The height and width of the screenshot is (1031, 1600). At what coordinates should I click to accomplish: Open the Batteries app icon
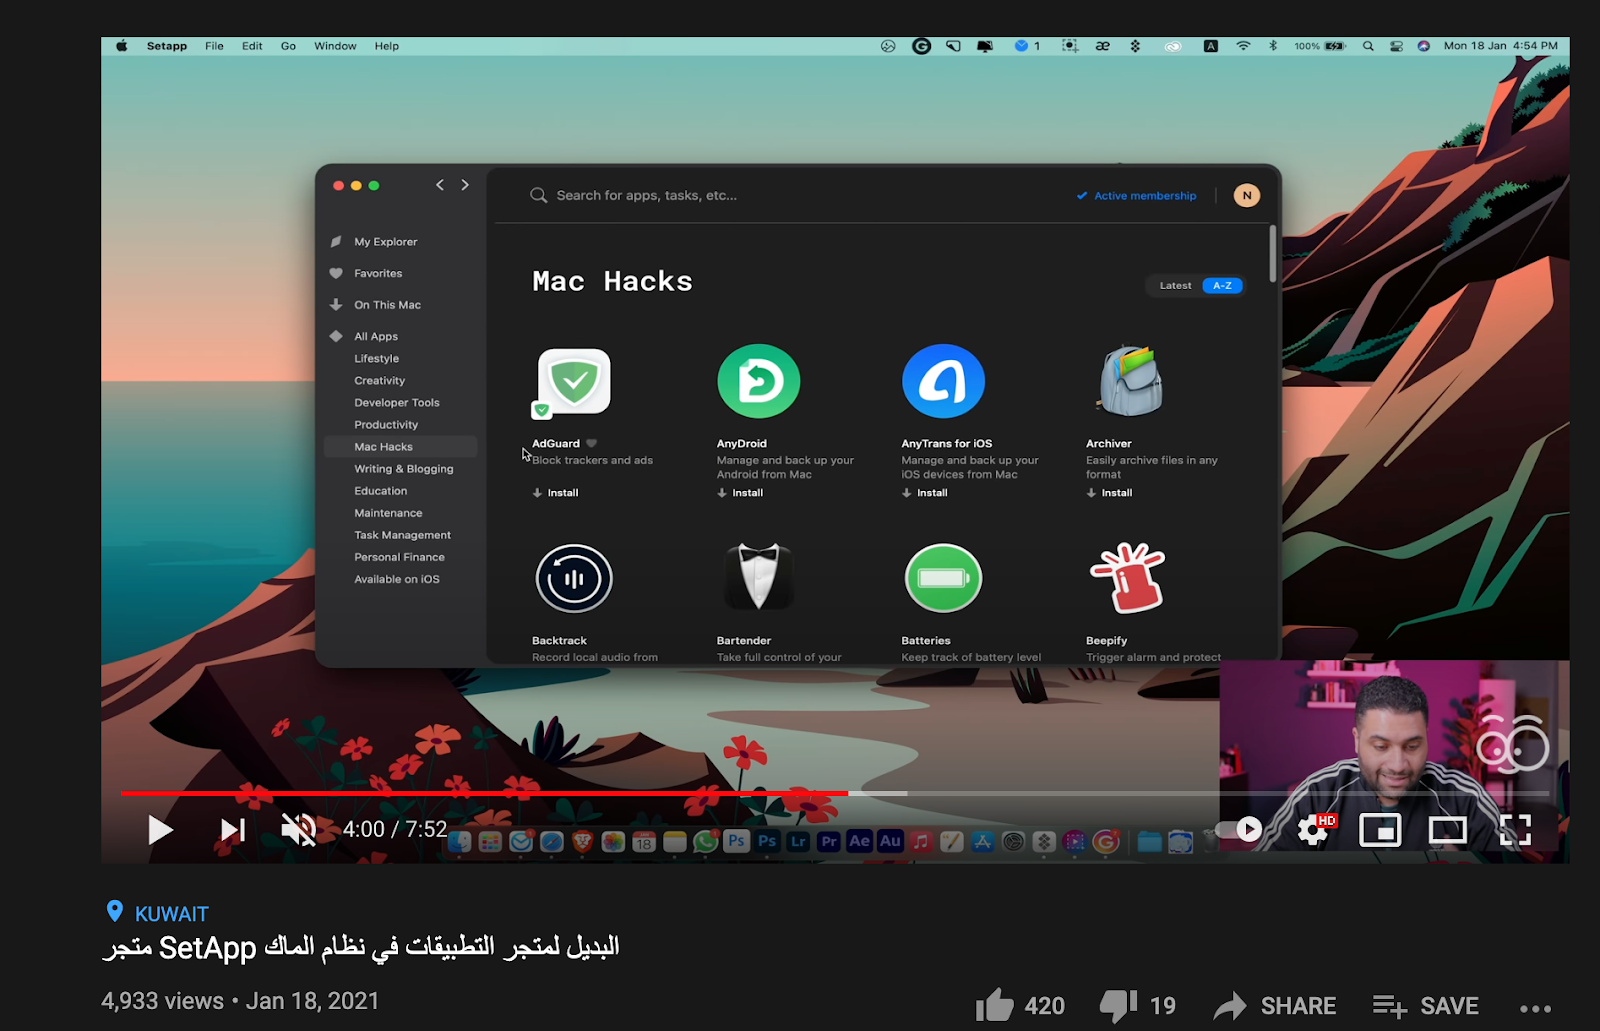[943, 578]
